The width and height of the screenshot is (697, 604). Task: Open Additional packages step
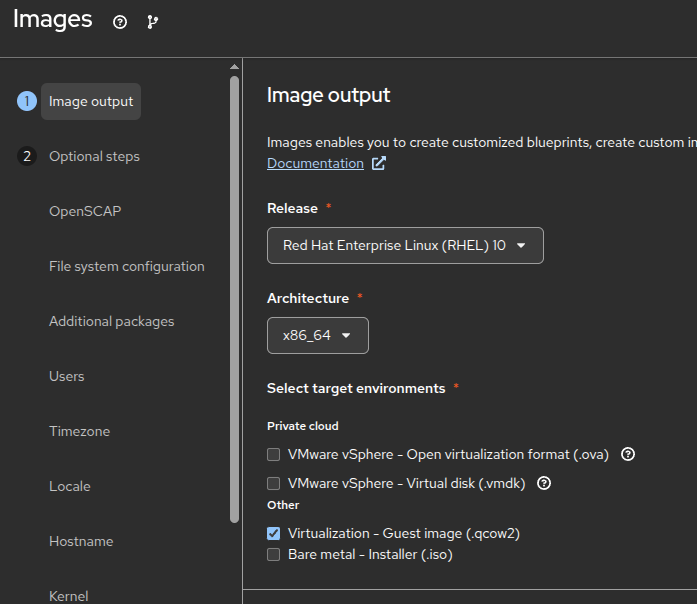coord(111,321)
